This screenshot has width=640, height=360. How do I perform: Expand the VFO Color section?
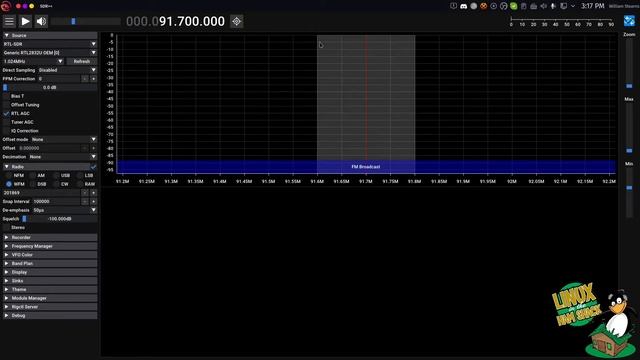point(50,255)
